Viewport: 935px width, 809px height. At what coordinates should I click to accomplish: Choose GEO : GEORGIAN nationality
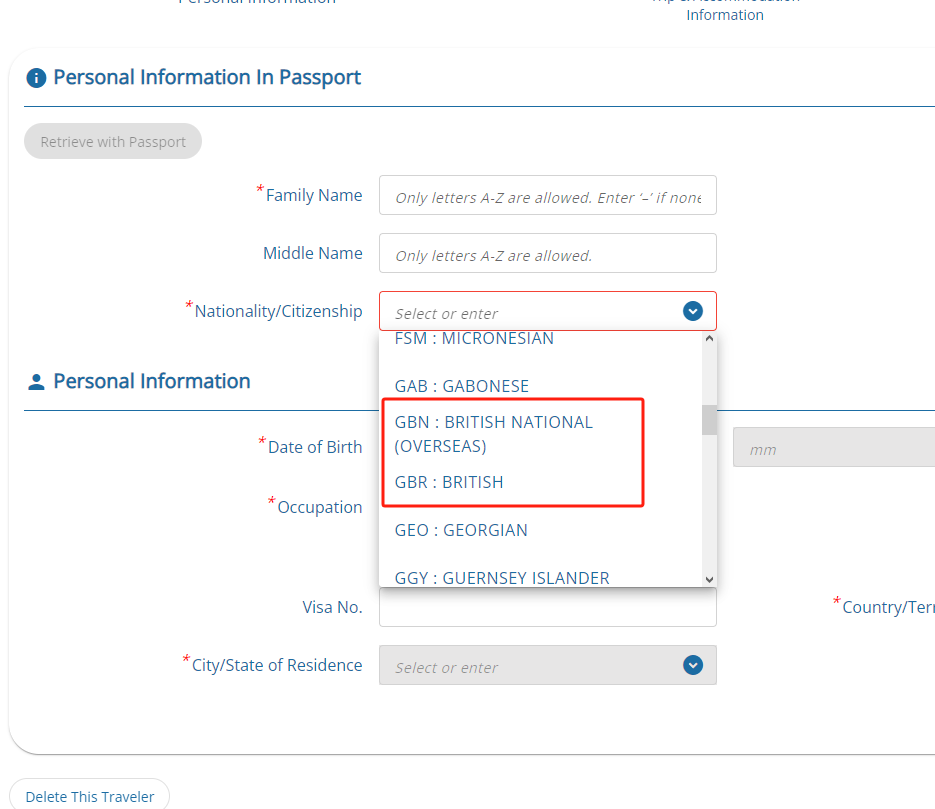click(461, 531)
